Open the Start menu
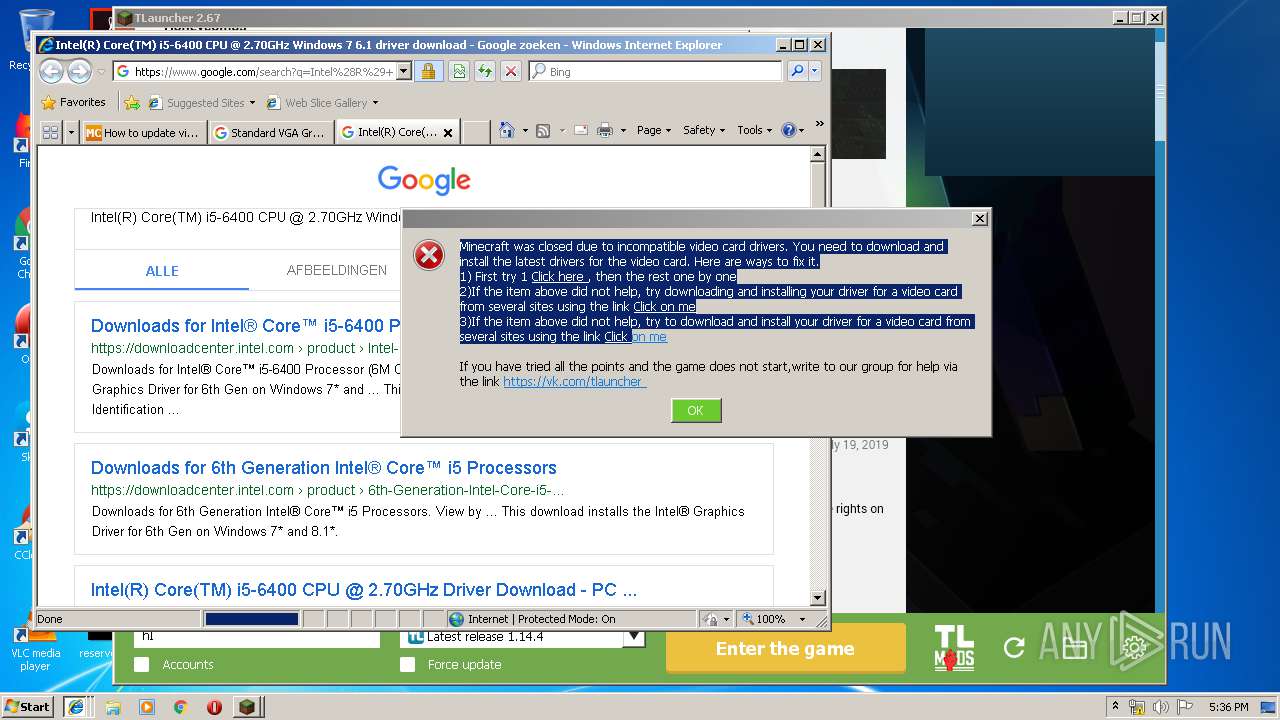 point(28,706)
